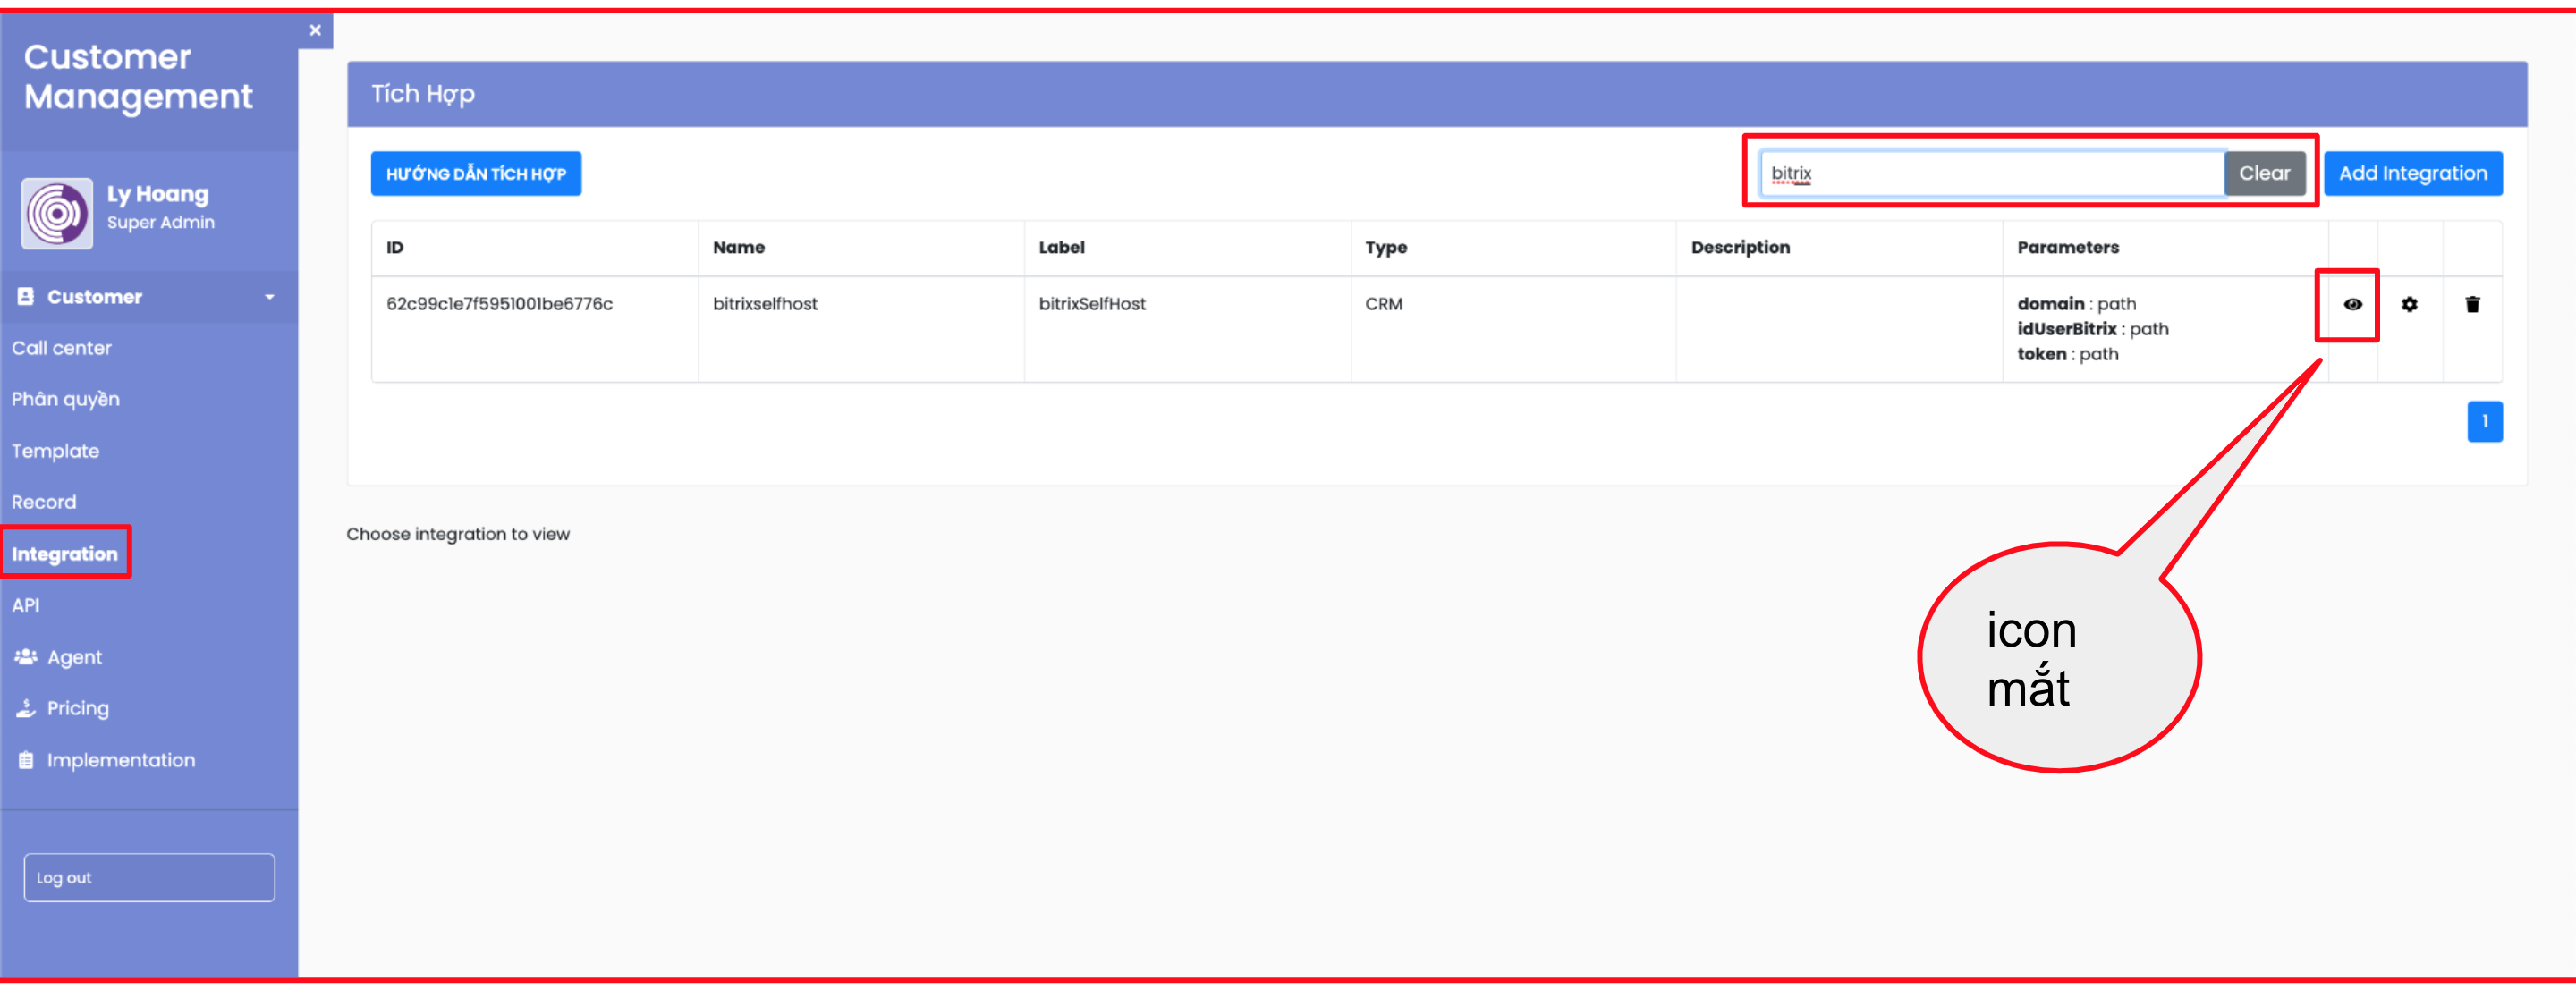Image resolution: width=2576 pixels, height=989 pixels.
Task: Focus the bitrix search input field
Action: click(1990, 173)
